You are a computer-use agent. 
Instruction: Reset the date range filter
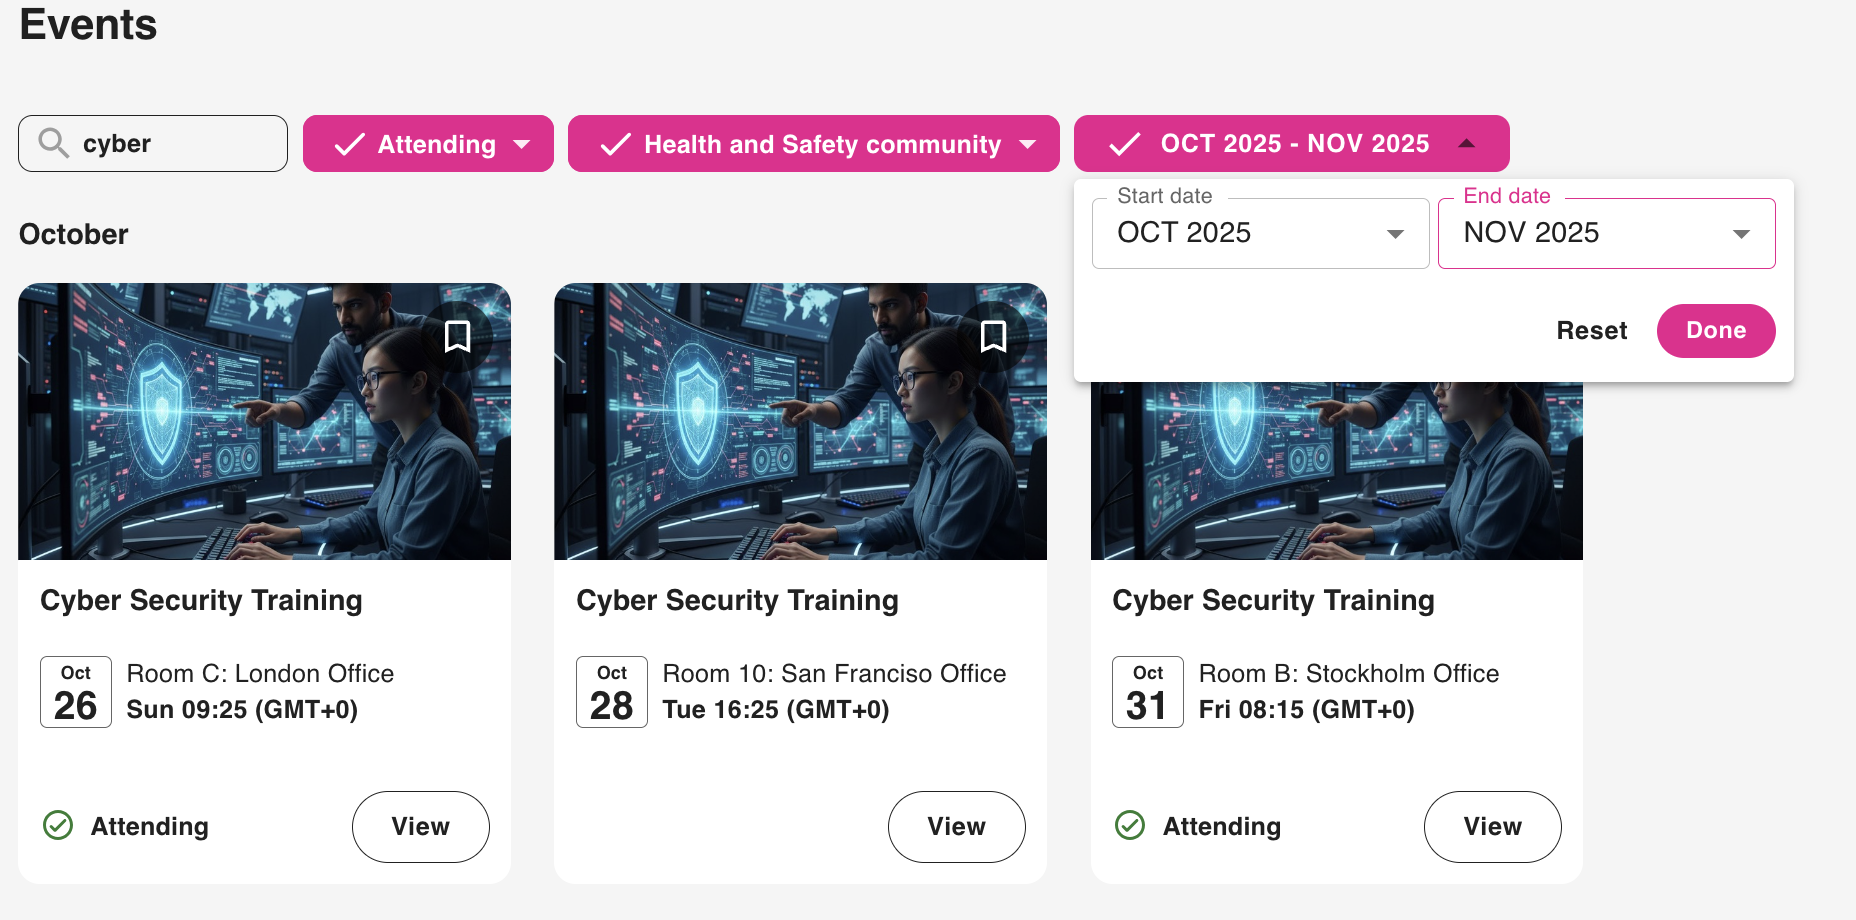[x=1591, y=331]
